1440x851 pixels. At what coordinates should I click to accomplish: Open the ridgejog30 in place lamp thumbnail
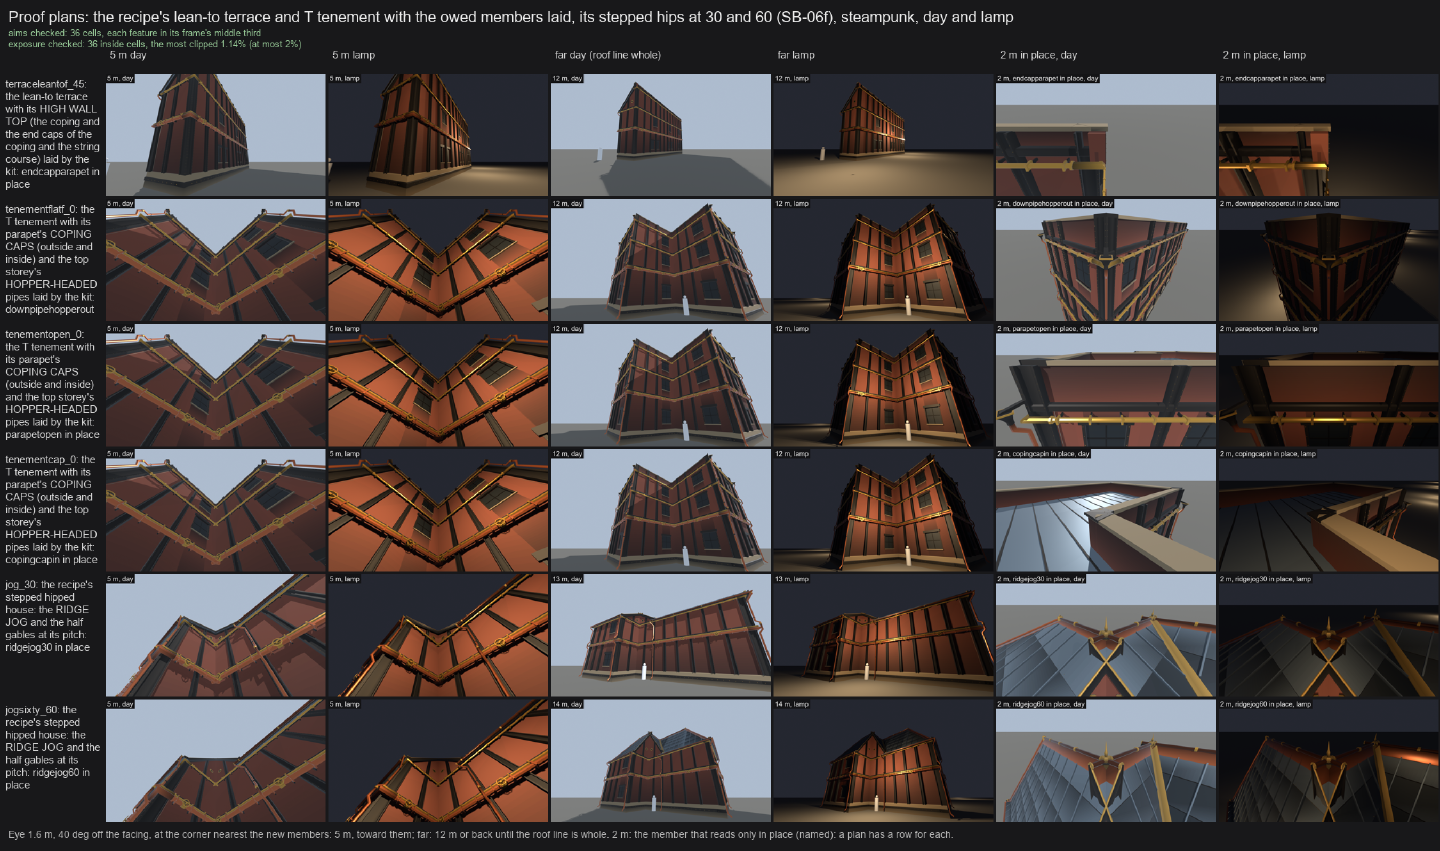tap(1328, 635)
